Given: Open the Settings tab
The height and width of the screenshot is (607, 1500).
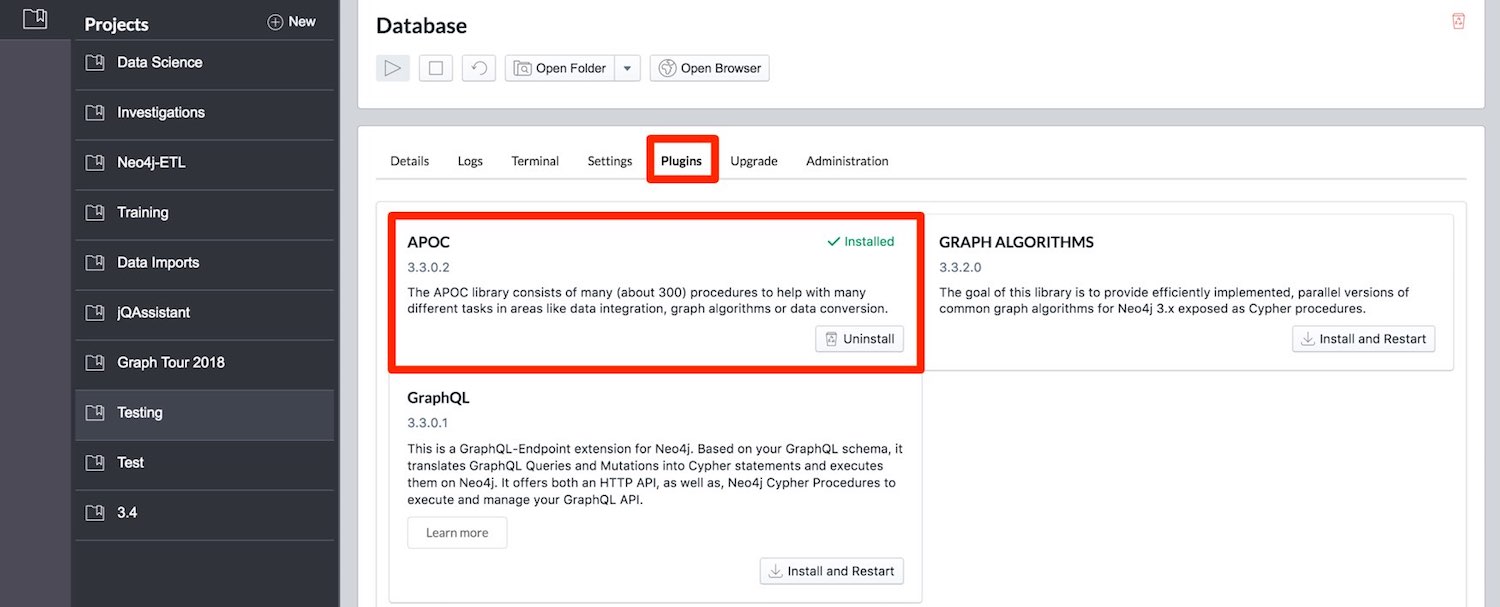Looking at the screenshot, I should 610,161.
